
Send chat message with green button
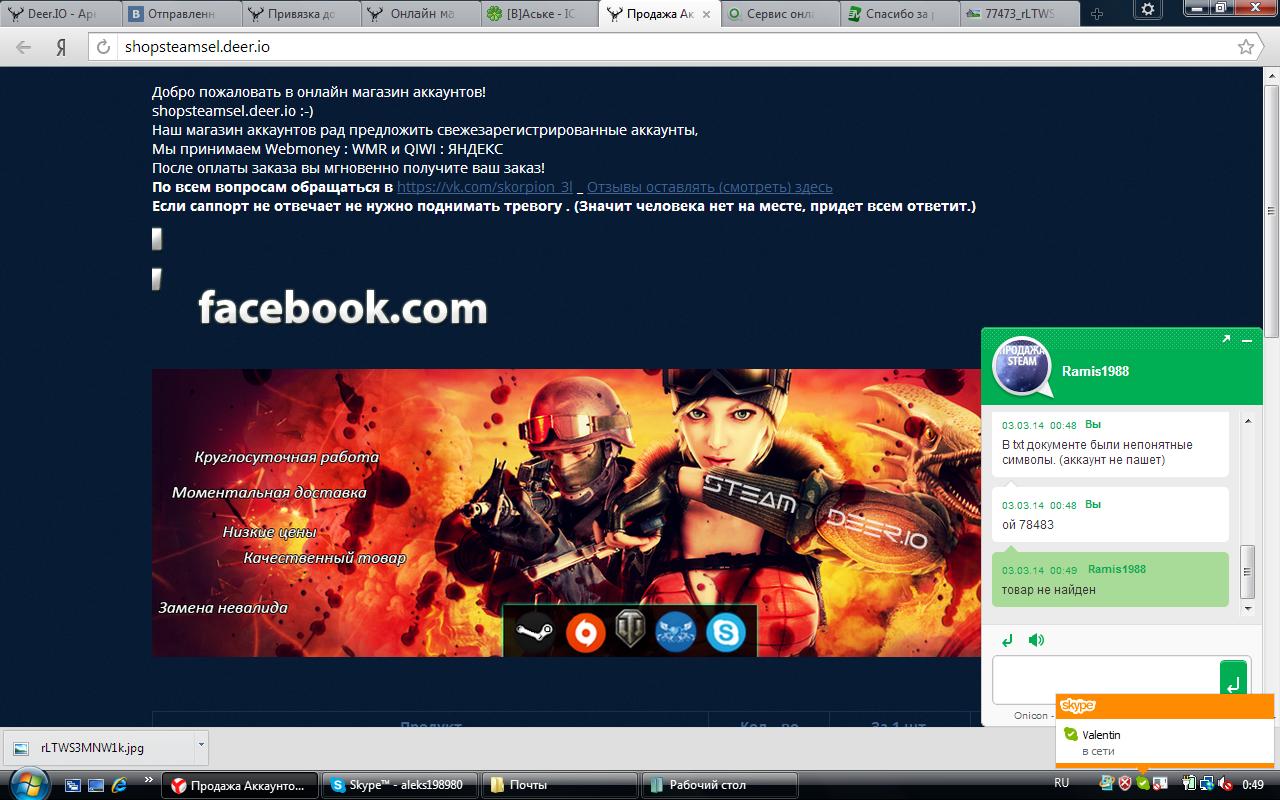[x=1233, y=678]
